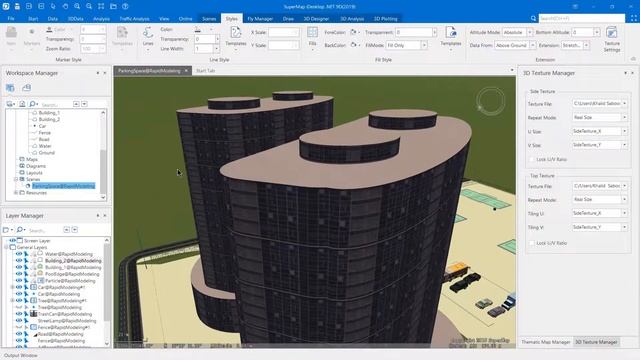Click the Layer Manager search magnifier icon
This screenshot has width=640, height=360.
20,230
